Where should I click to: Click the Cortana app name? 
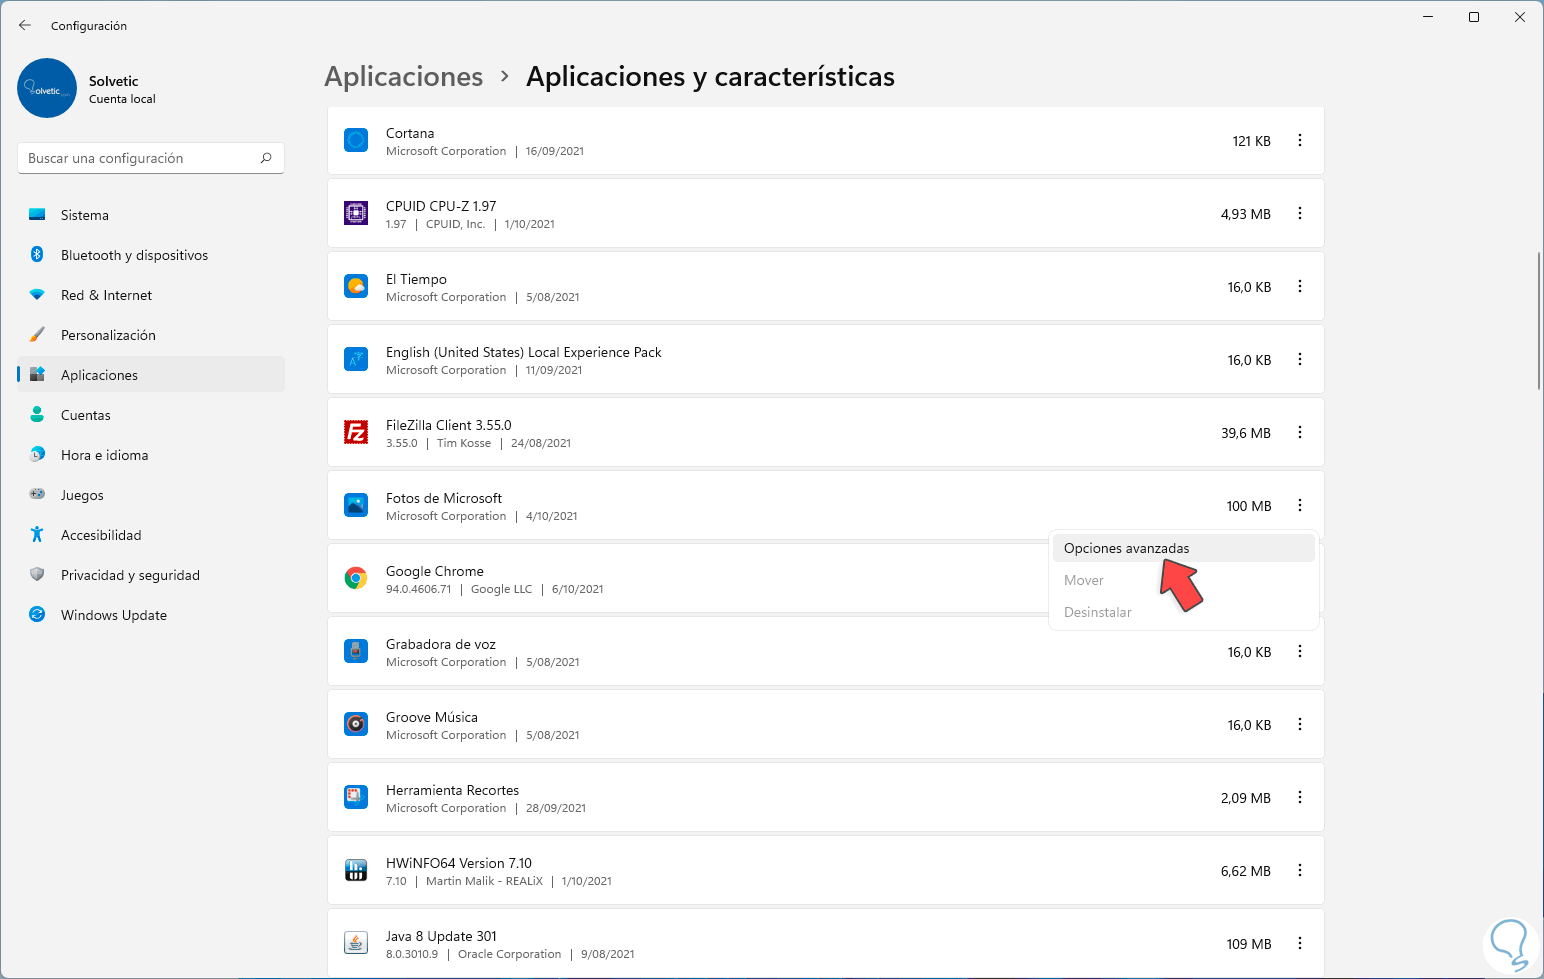410,133
